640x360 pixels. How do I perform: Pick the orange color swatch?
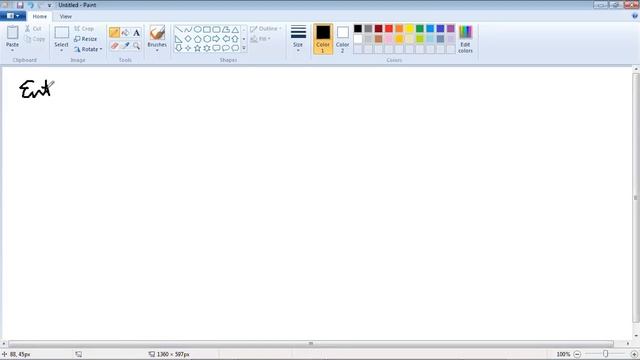pyautogui.click(x=399, y=29)
